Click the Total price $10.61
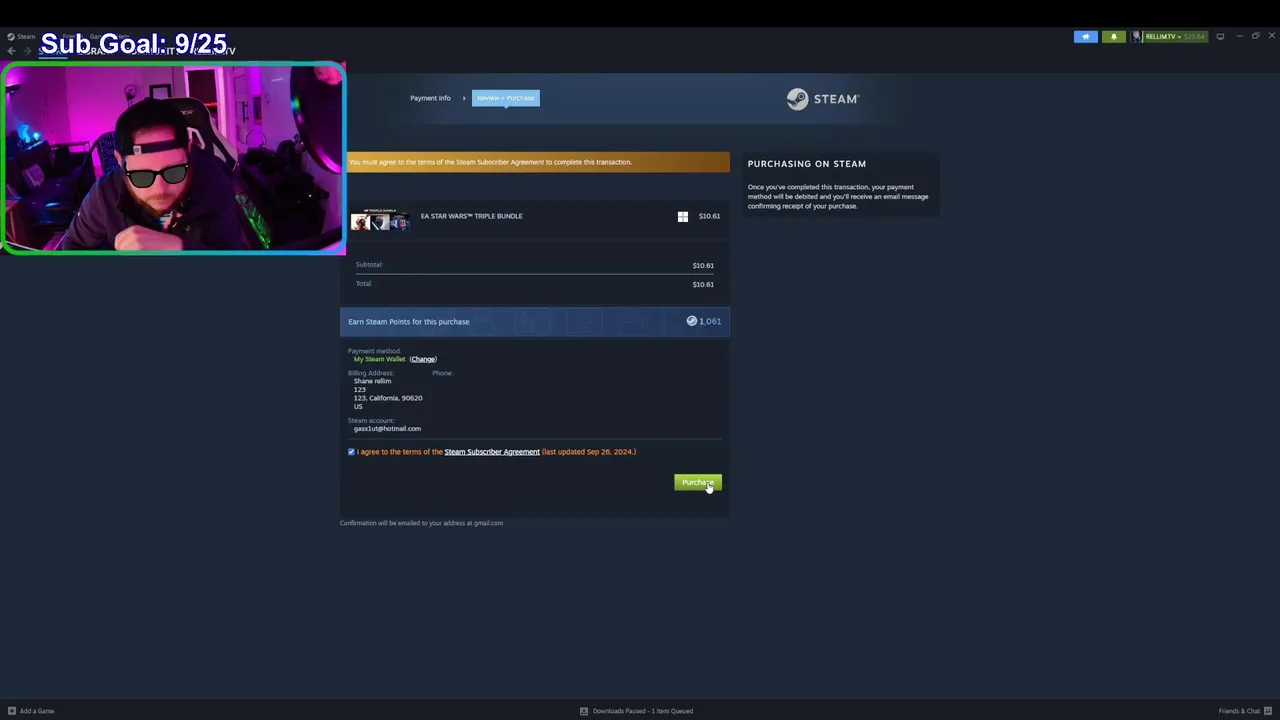The image size is (1280, 720). [703, 284]
